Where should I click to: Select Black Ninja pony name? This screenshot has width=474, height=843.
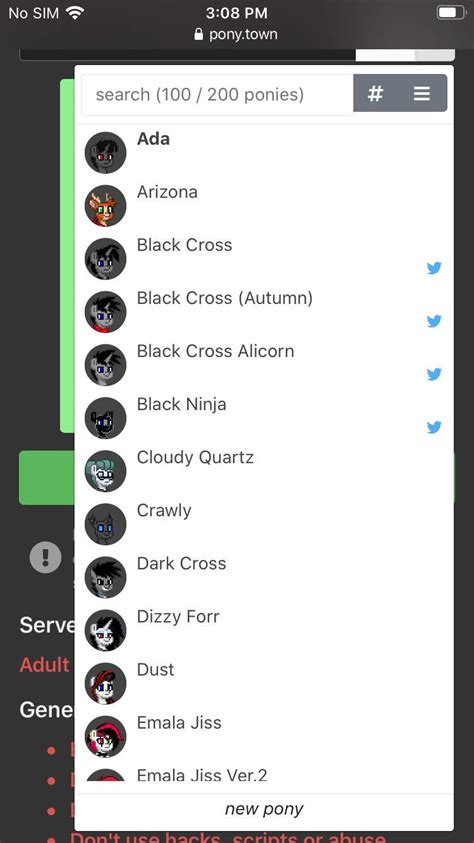pos(182,404)
